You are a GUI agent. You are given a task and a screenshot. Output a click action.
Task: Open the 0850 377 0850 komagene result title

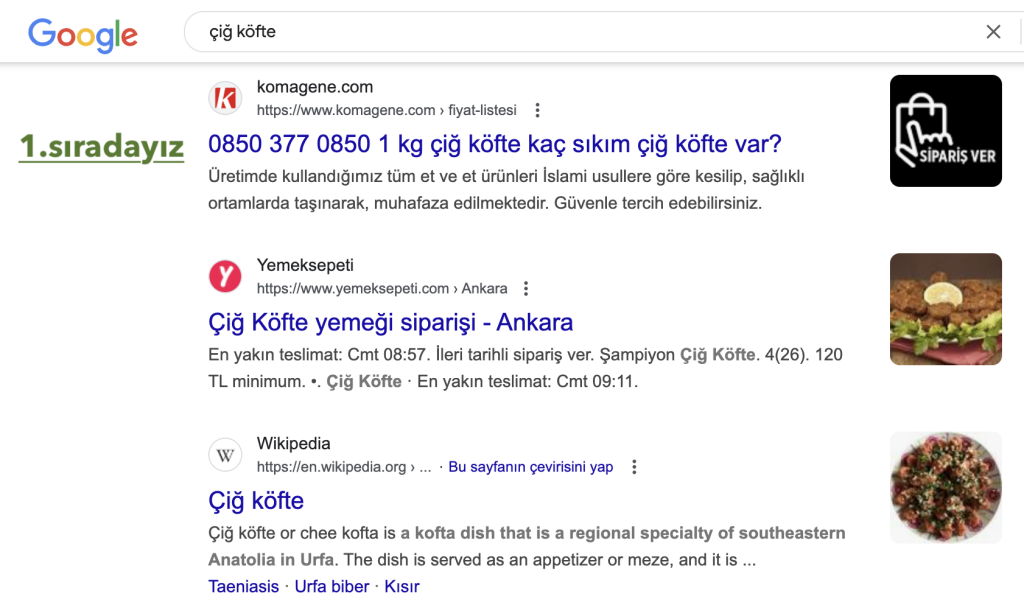494,144
